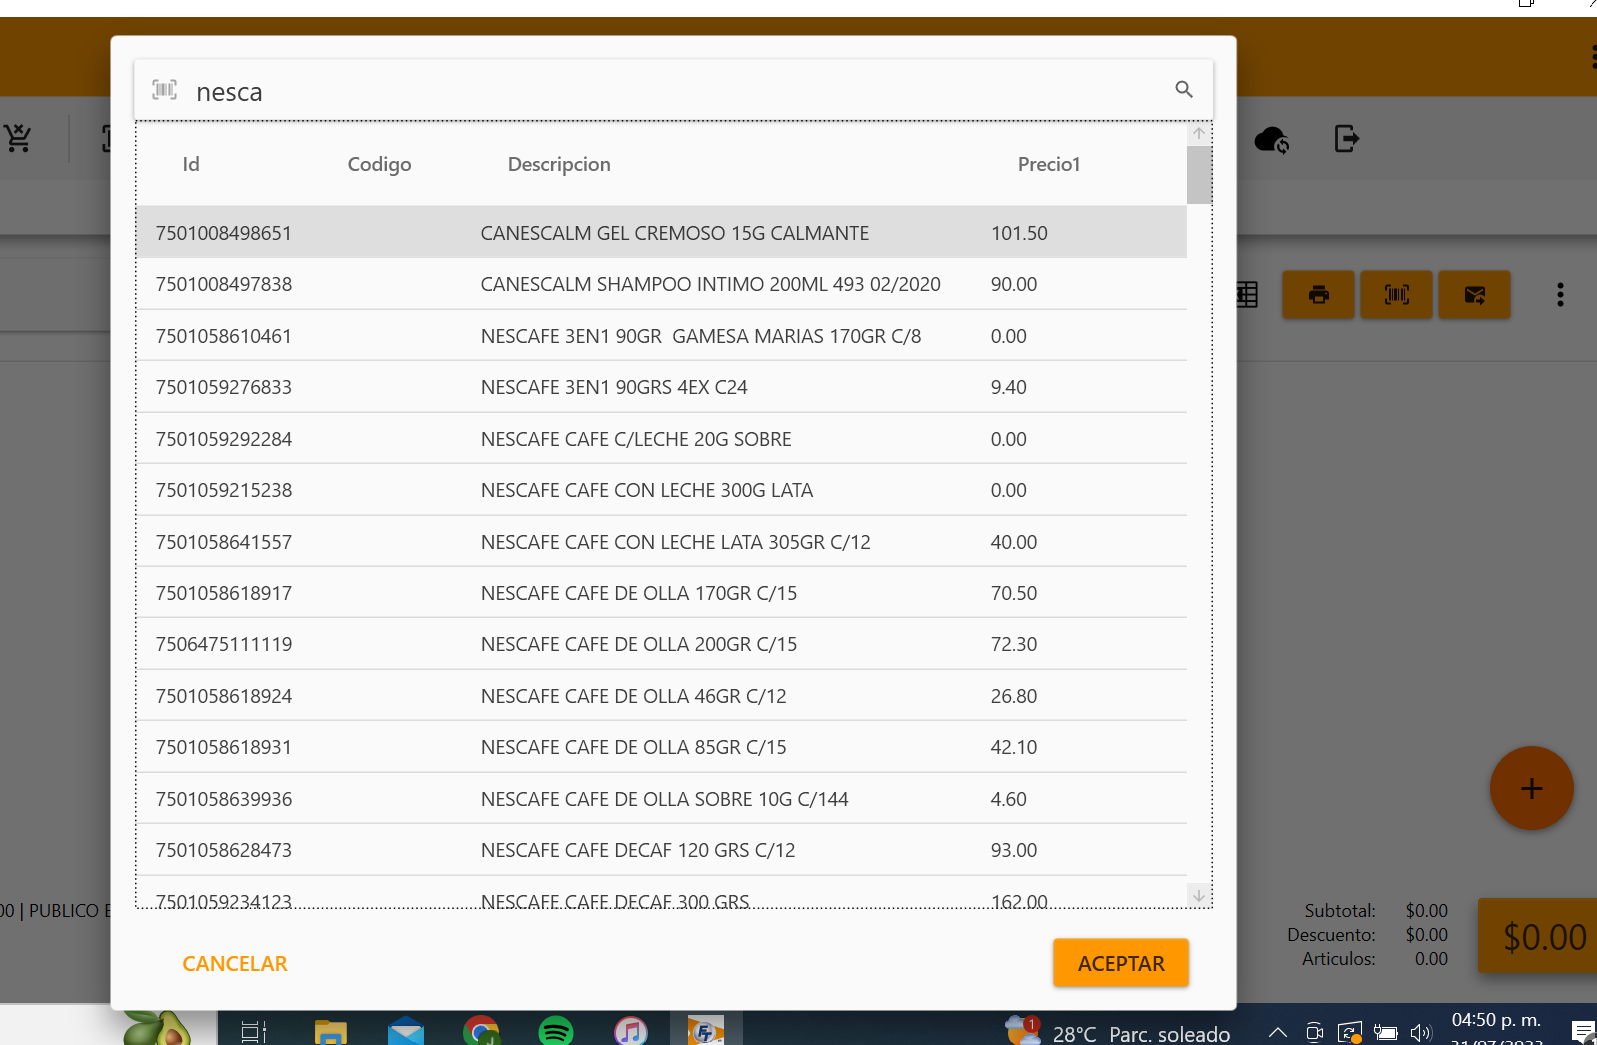Click the search input containing nesca
The width and height of the screenshot is (1597, 1045).
674,91
